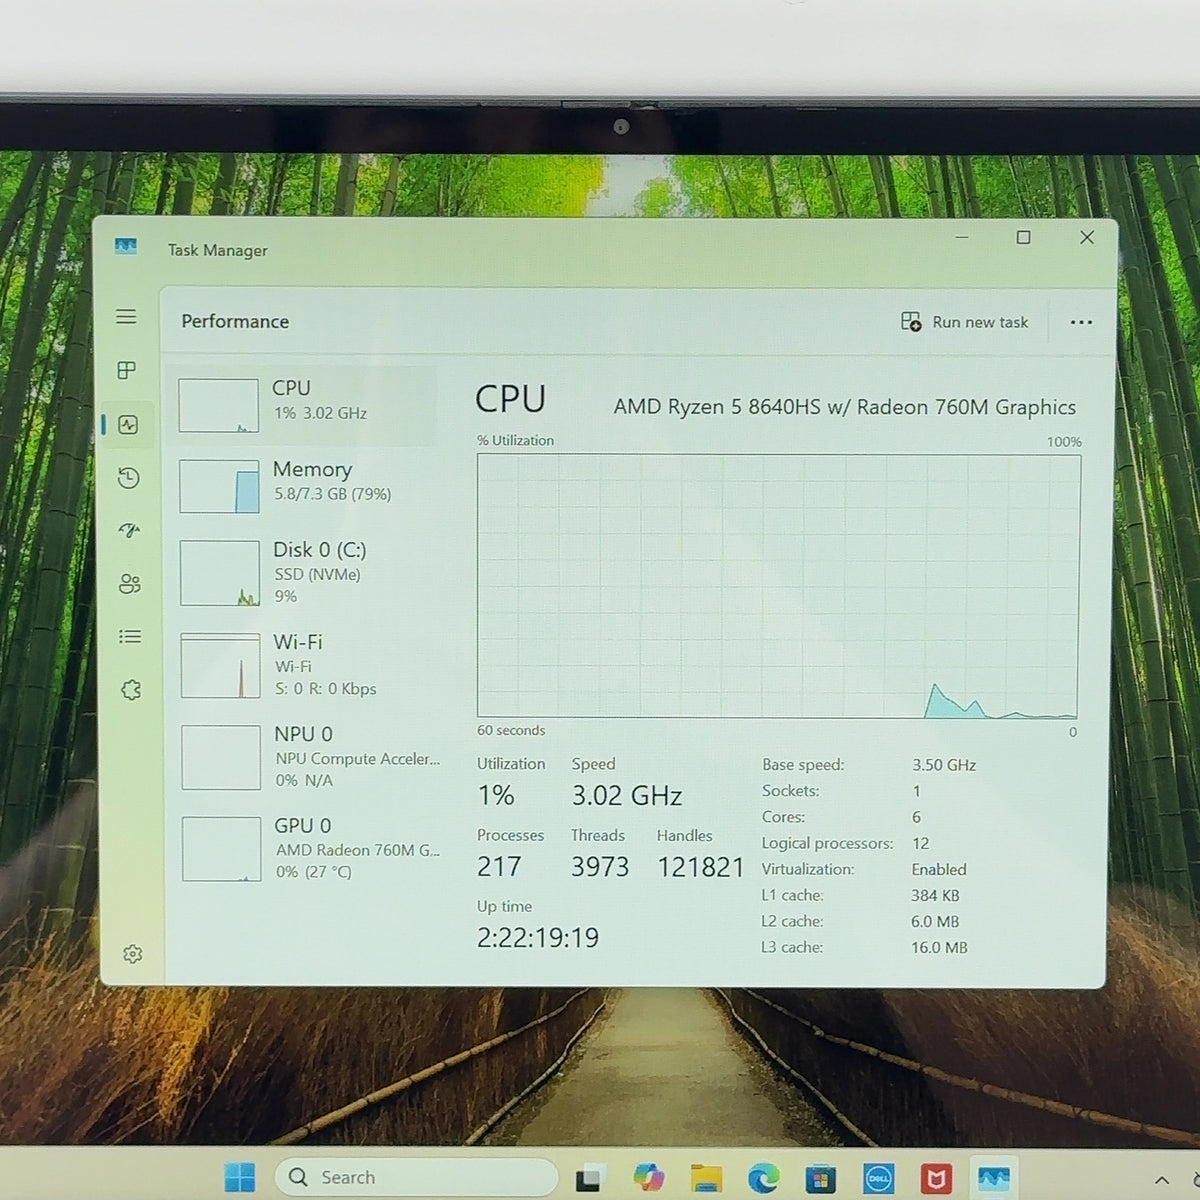Click the 3.02 GHz speed value
This screenshot has width=1200, height=1200.
[x=627, y=796]
